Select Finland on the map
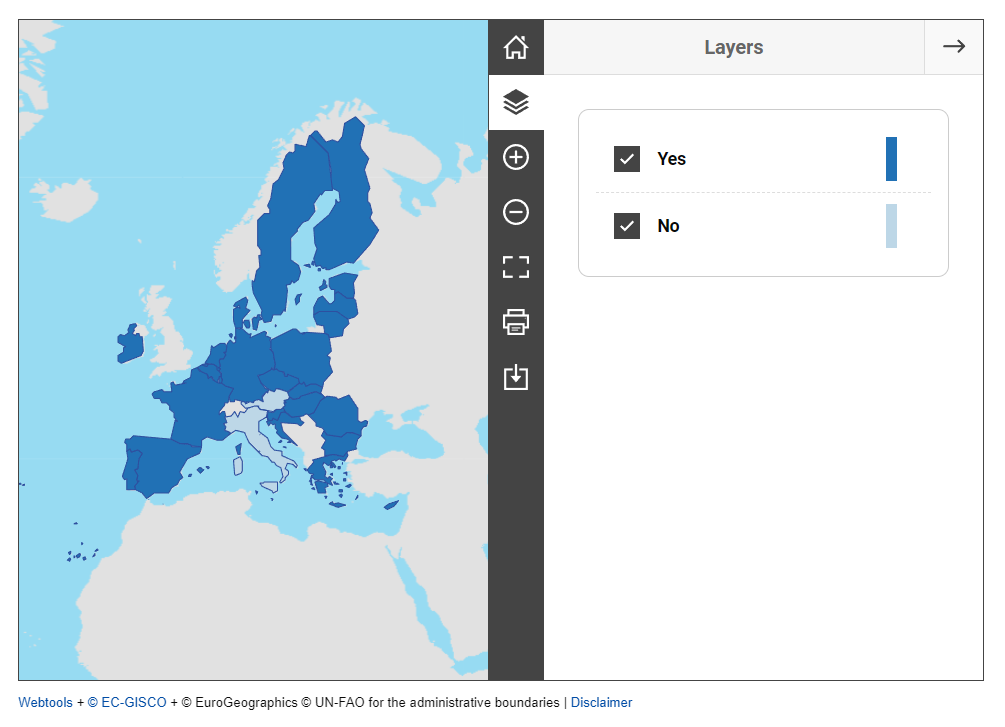The height and width of the screenshot is (727, 1005). [345, 215]
